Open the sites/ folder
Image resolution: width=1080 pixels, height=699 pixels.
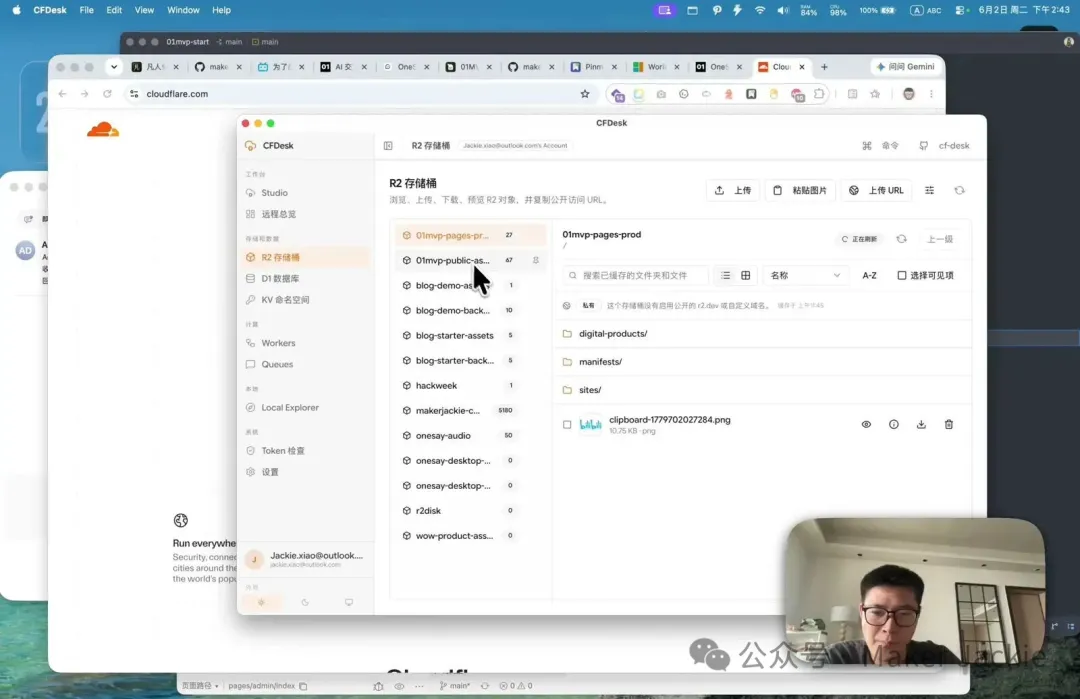tap(763, 390)
